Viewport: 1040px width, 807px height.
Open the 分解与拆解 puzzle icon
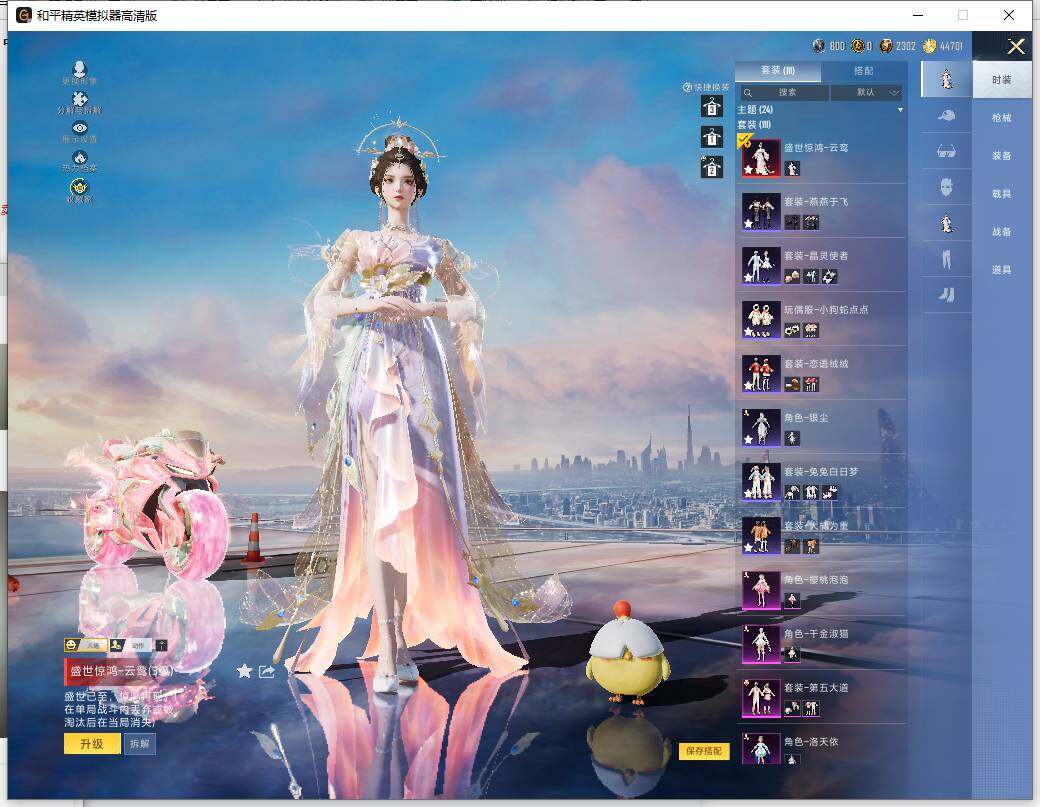[x=80, y=99]
